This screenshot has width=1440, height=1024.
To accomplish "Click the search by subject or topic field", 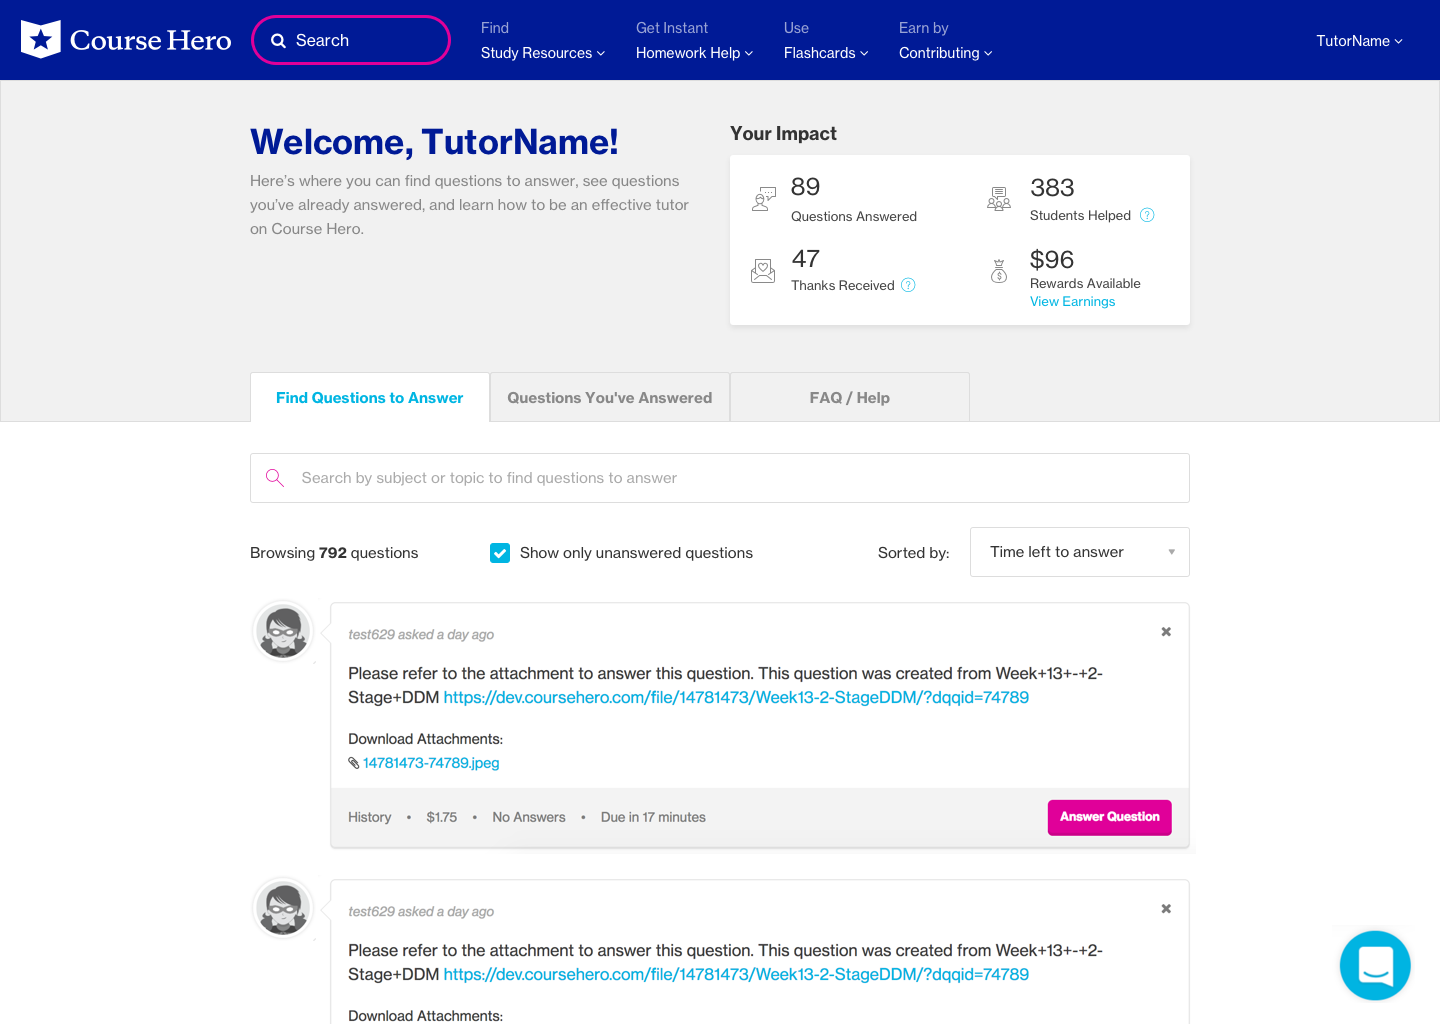I will (x=720, y=478).
